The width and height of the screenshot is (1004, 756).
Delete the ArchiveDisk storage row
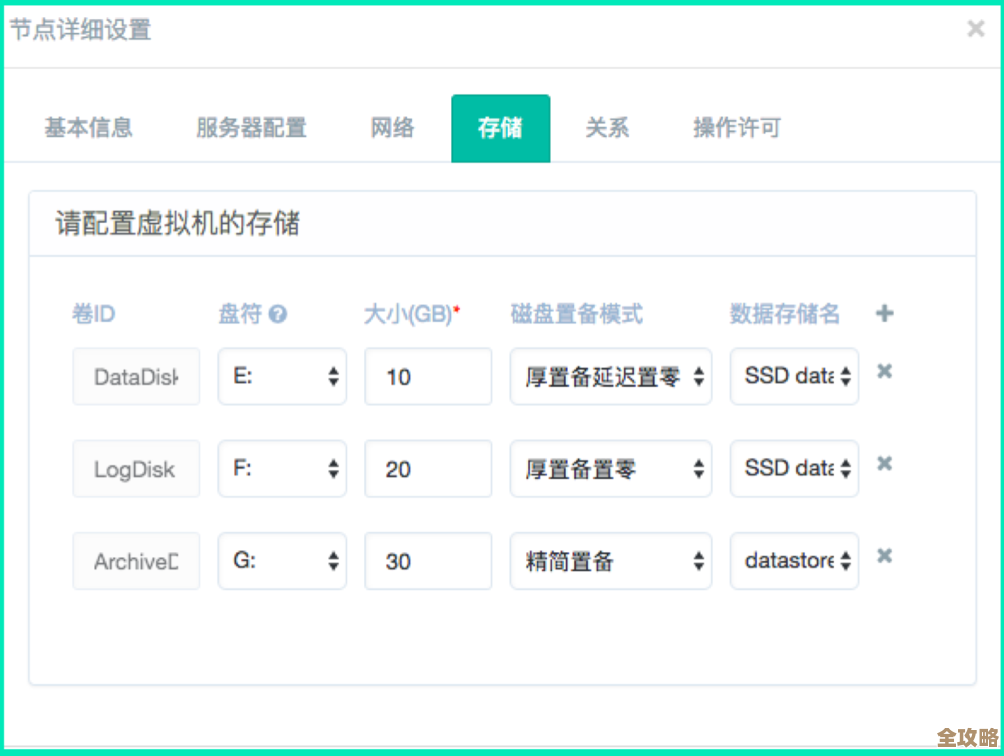884,555
